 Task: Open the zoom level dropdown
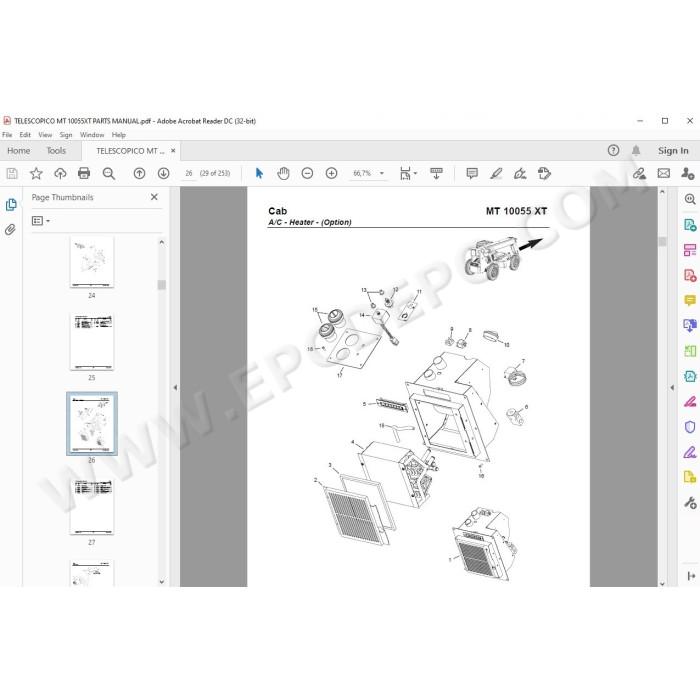tap(382, 173)
